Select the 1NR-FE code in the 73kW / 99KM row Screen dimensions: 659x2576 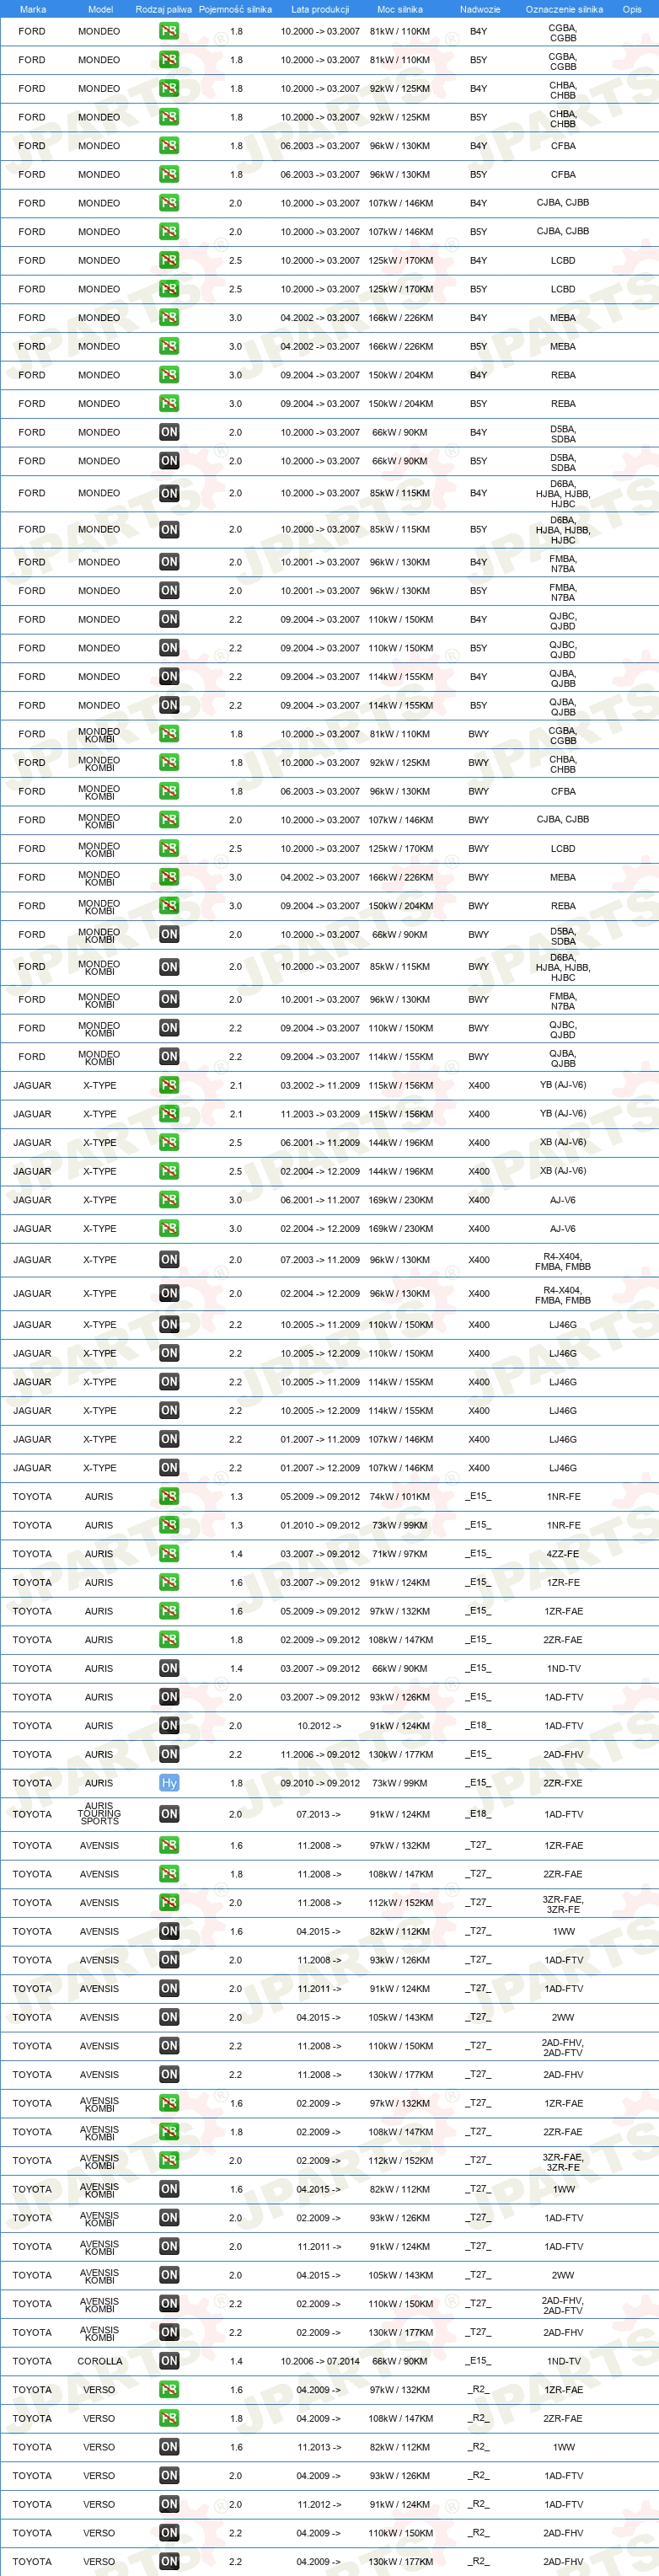563,1526
